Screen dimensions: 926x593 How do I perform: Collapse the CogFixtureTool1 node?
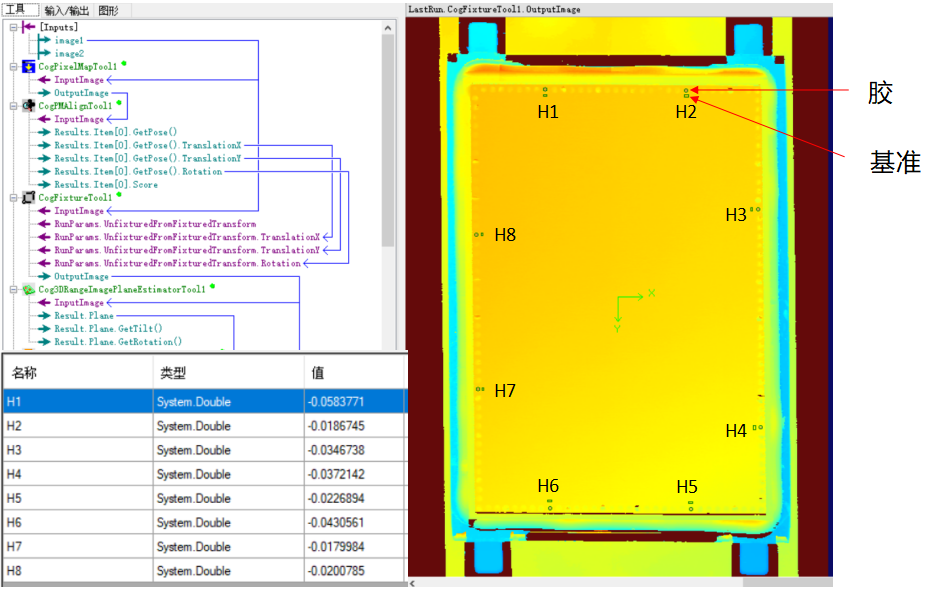pyautogui.click(x=13, y=198)
